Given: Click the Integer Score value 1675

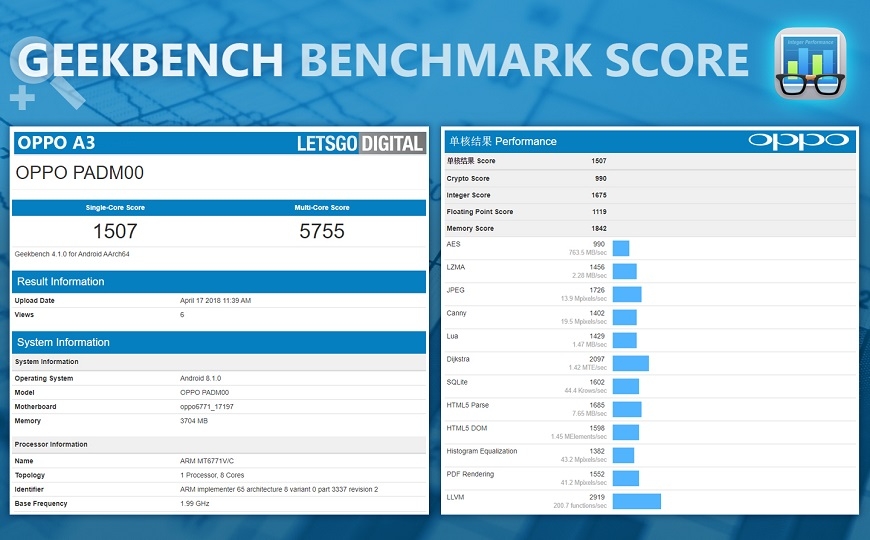Looking at the screenshot, I should (x=599, y=195).
